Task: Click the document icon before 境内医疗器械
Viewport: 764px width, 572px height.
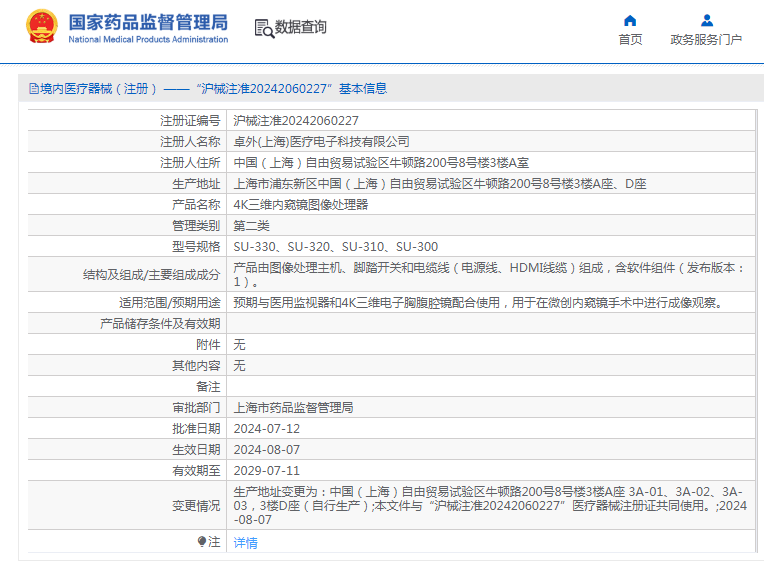Action: coord(33,89)
